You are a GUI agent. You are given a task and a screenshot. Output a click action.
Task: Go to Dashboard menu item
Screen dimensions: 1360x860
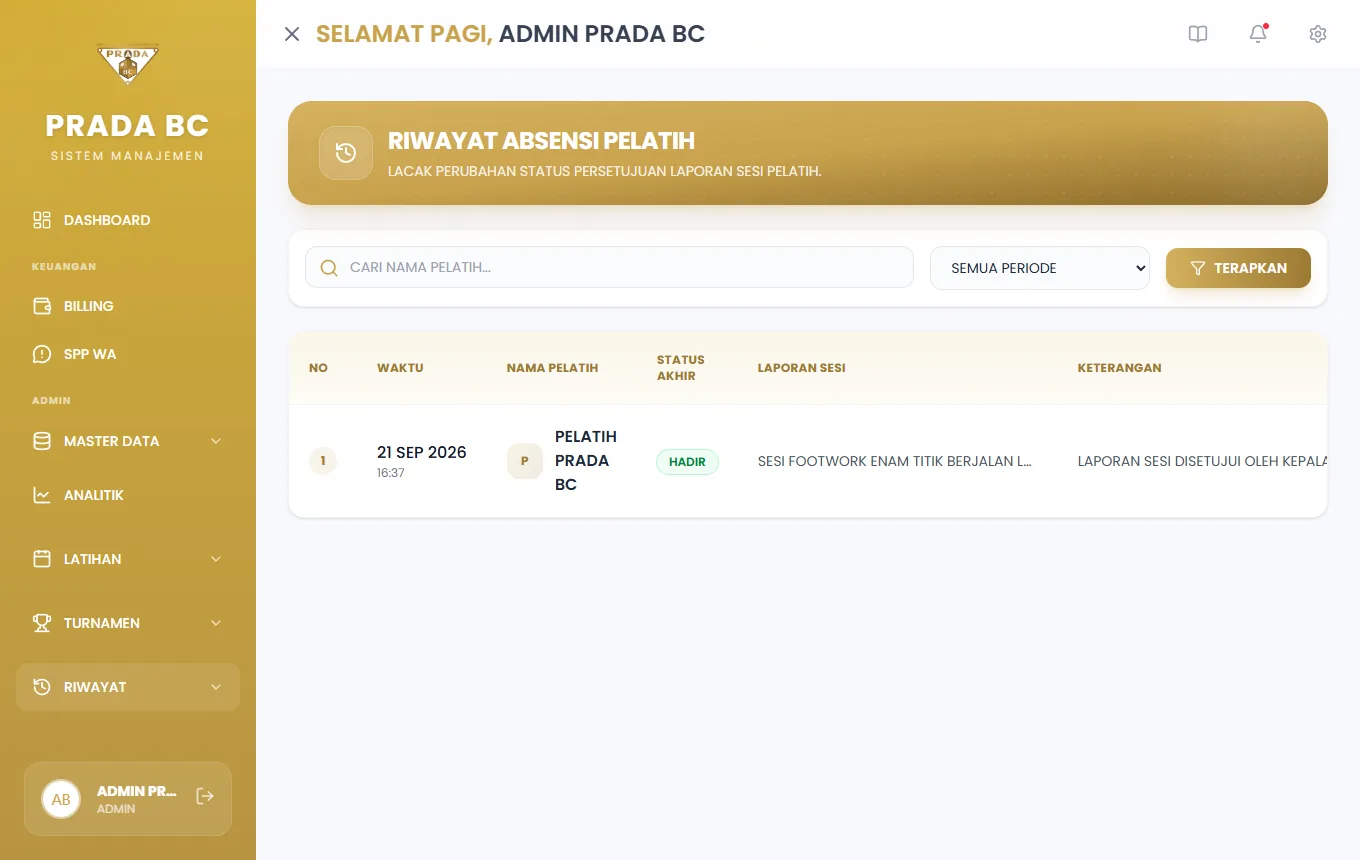[x=128, y=220]
